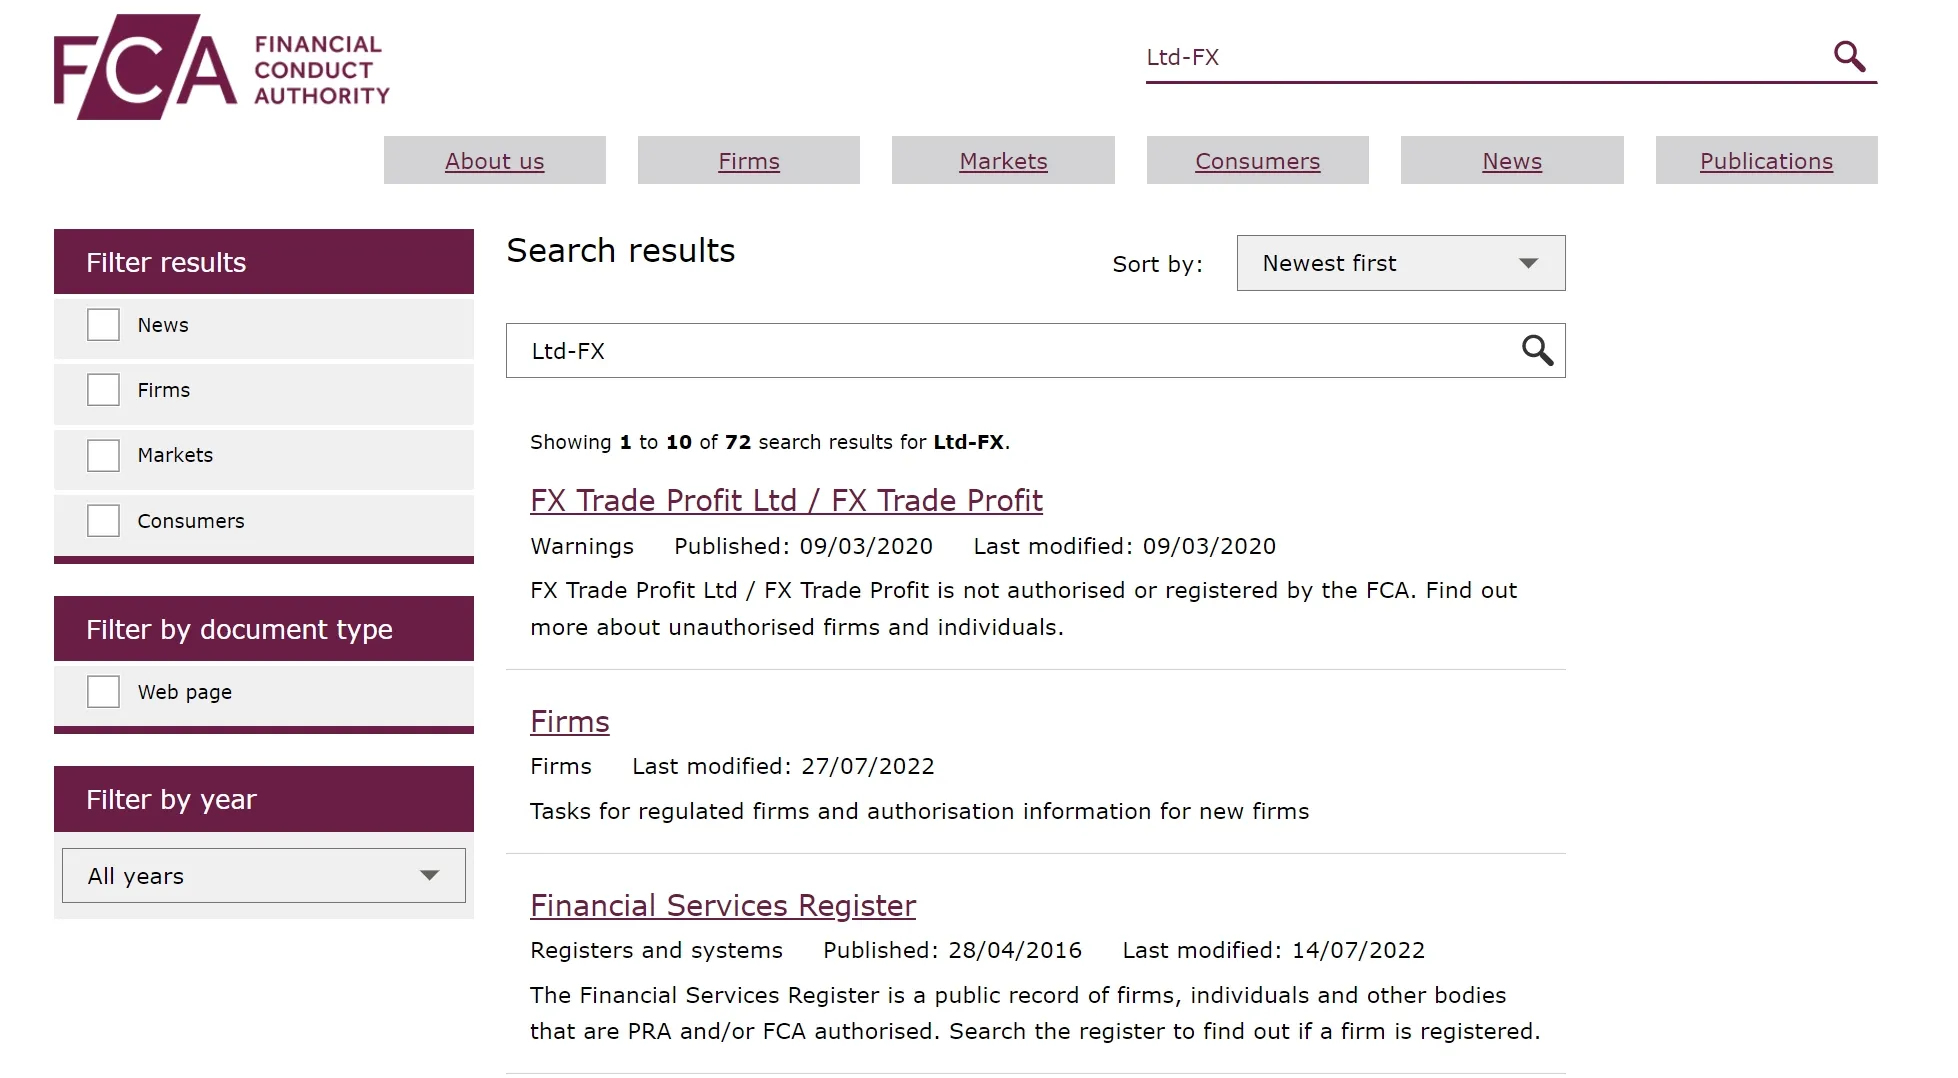Click the Web page filter label text

pos(185,692)
